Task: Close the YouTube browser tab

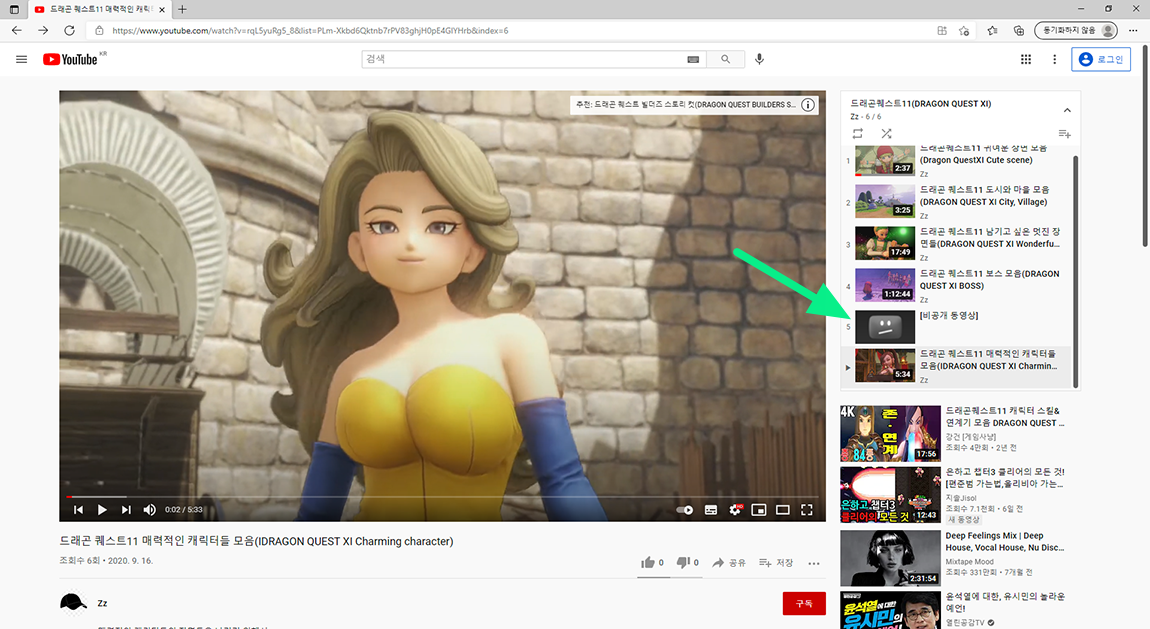Action: (162, 10)
